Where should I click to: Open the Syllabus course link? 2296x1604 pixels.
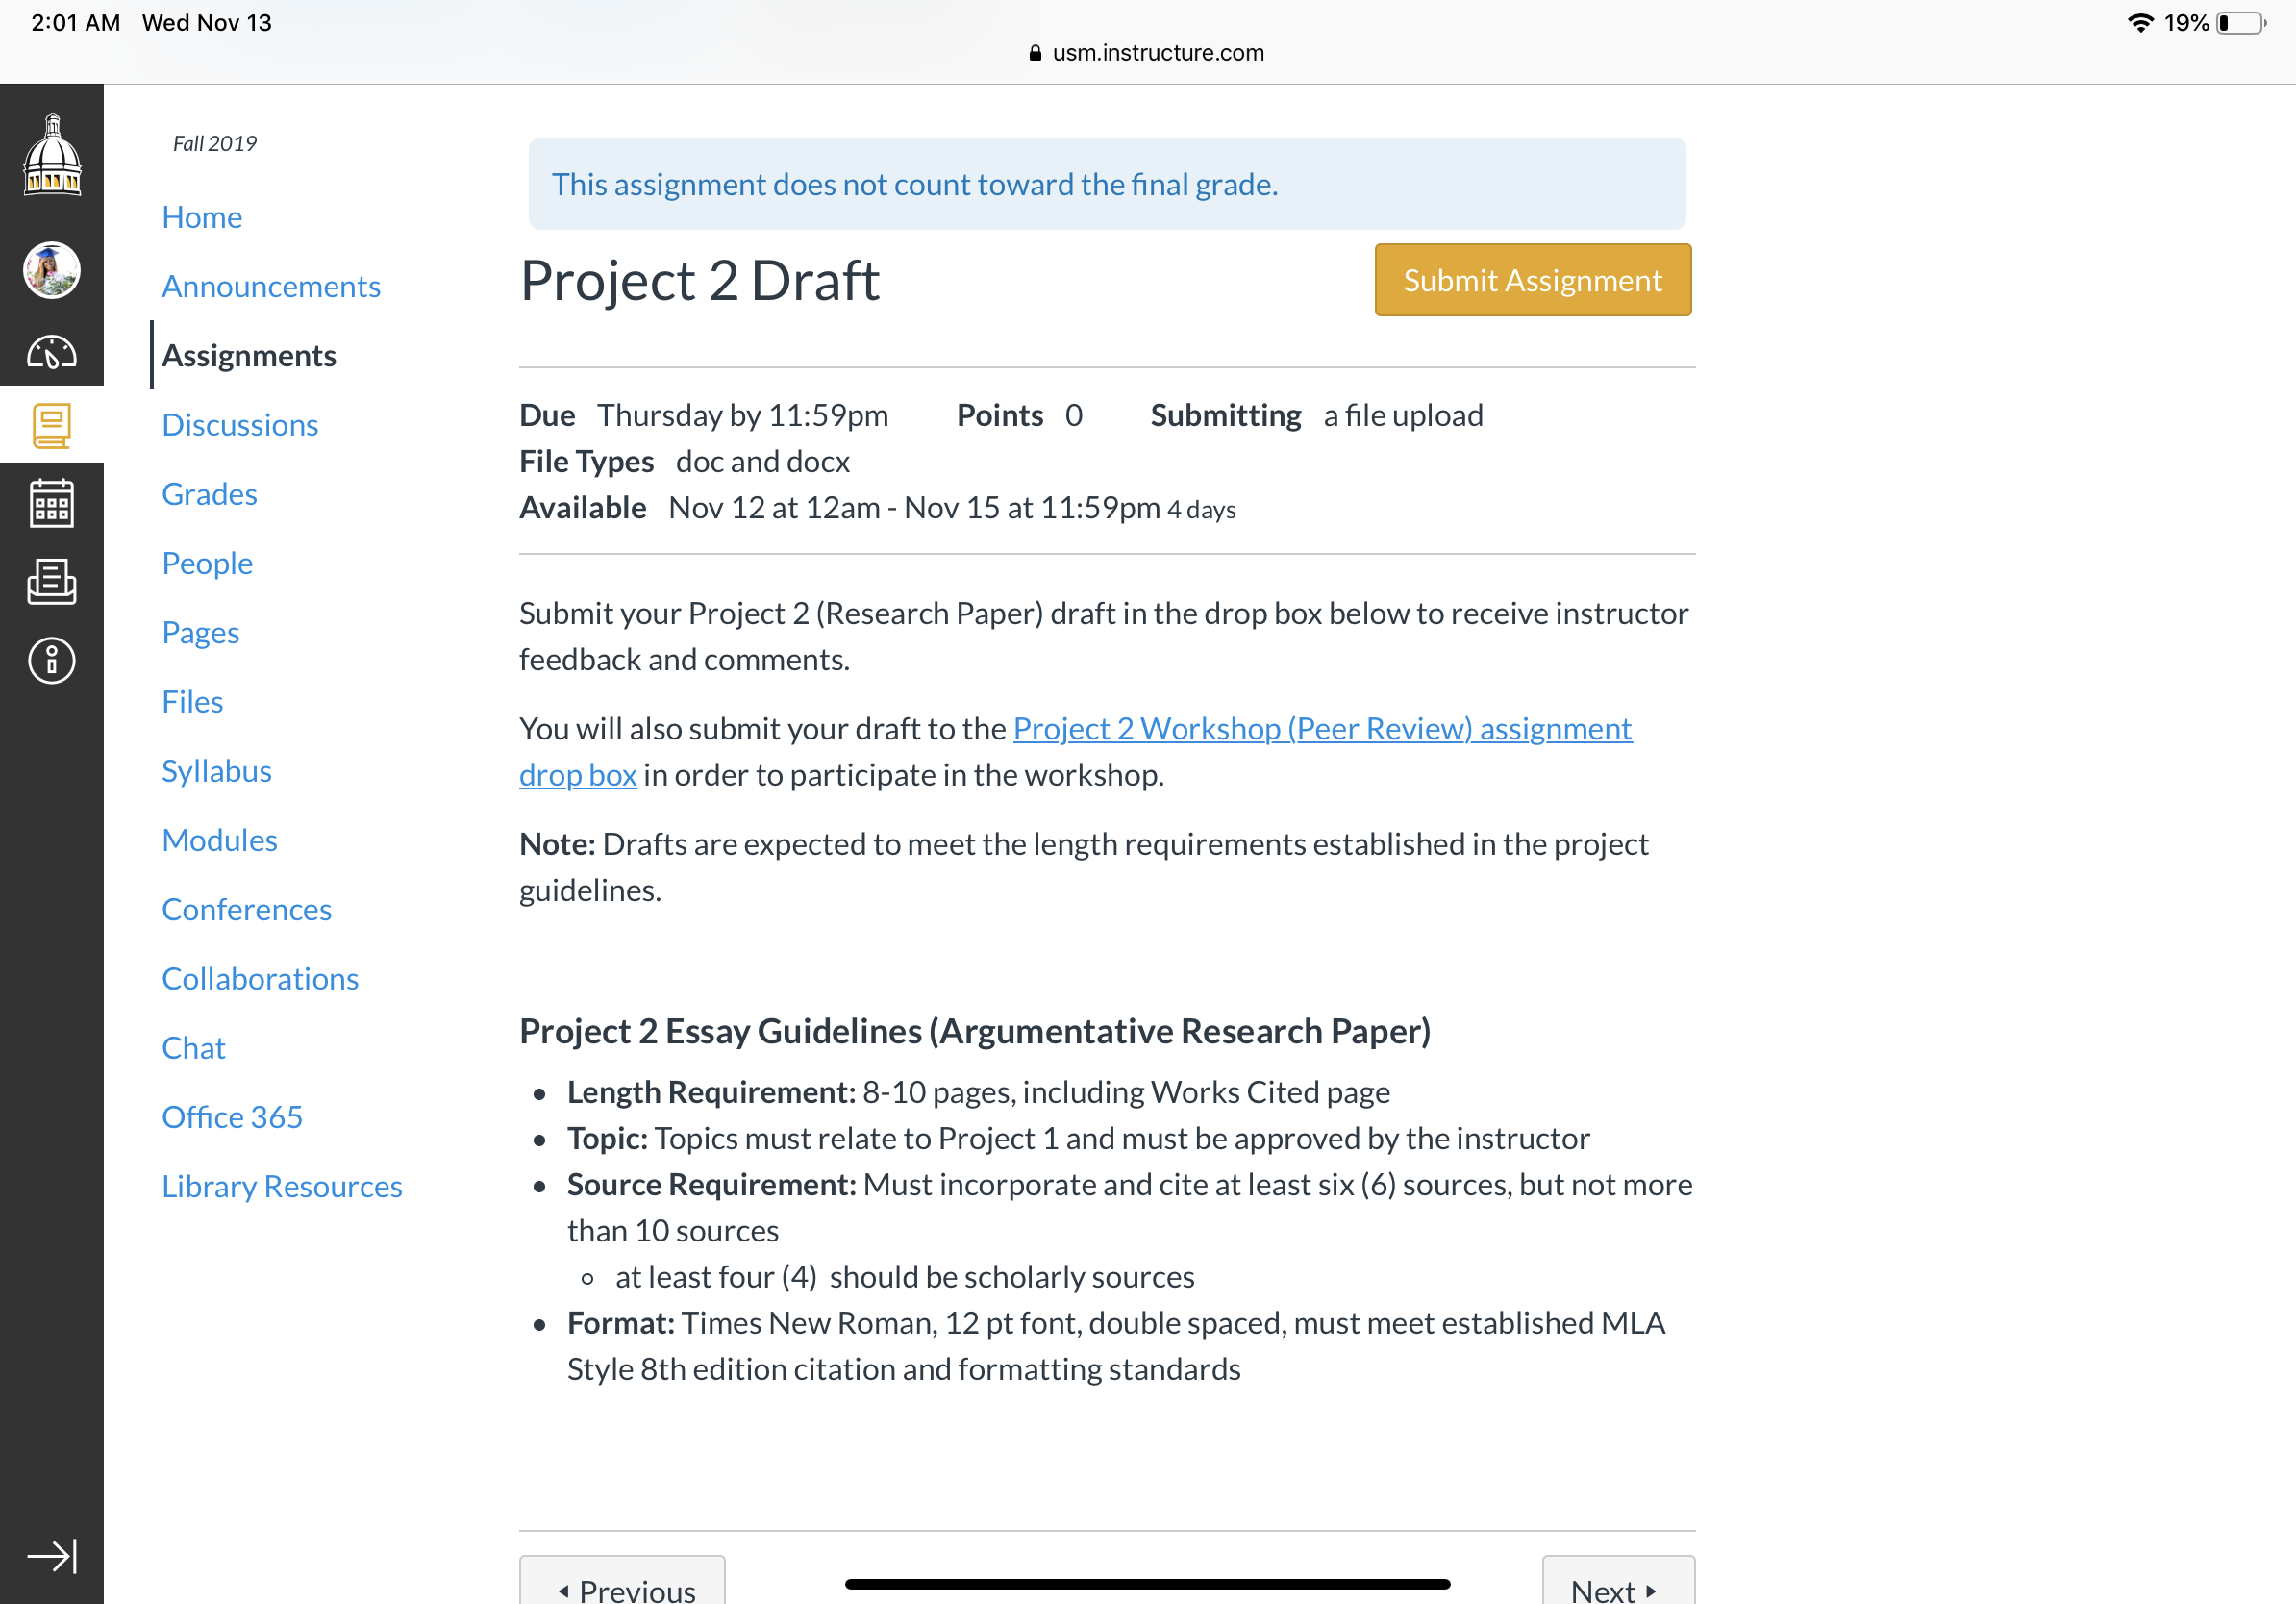pos(217,771)
